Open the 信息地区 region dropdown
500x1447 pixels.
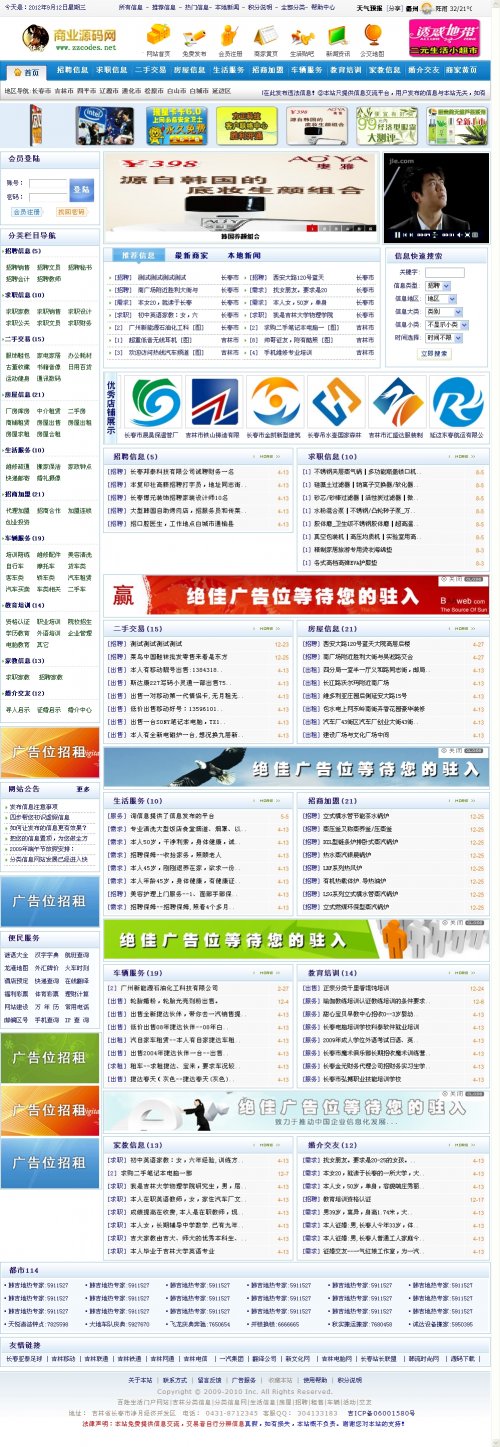click(x=440, y=298)
